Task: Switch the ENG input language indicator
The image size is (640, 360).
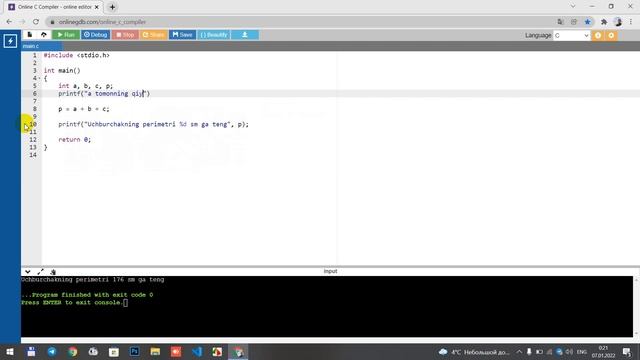Action: [582, 351]
